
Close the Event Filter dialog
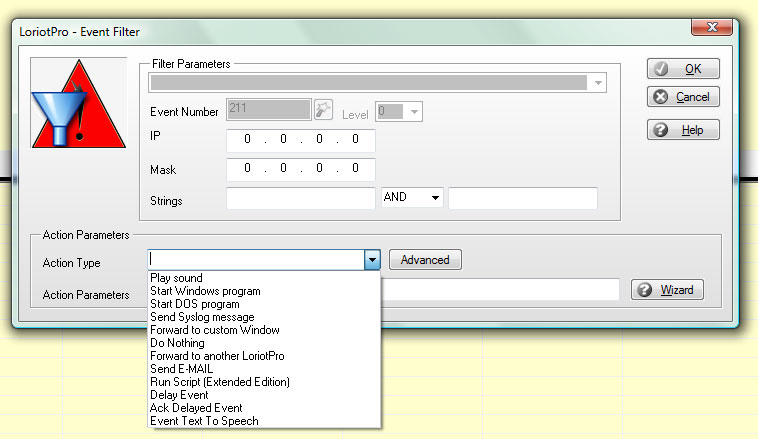click(x=712, y=27)
